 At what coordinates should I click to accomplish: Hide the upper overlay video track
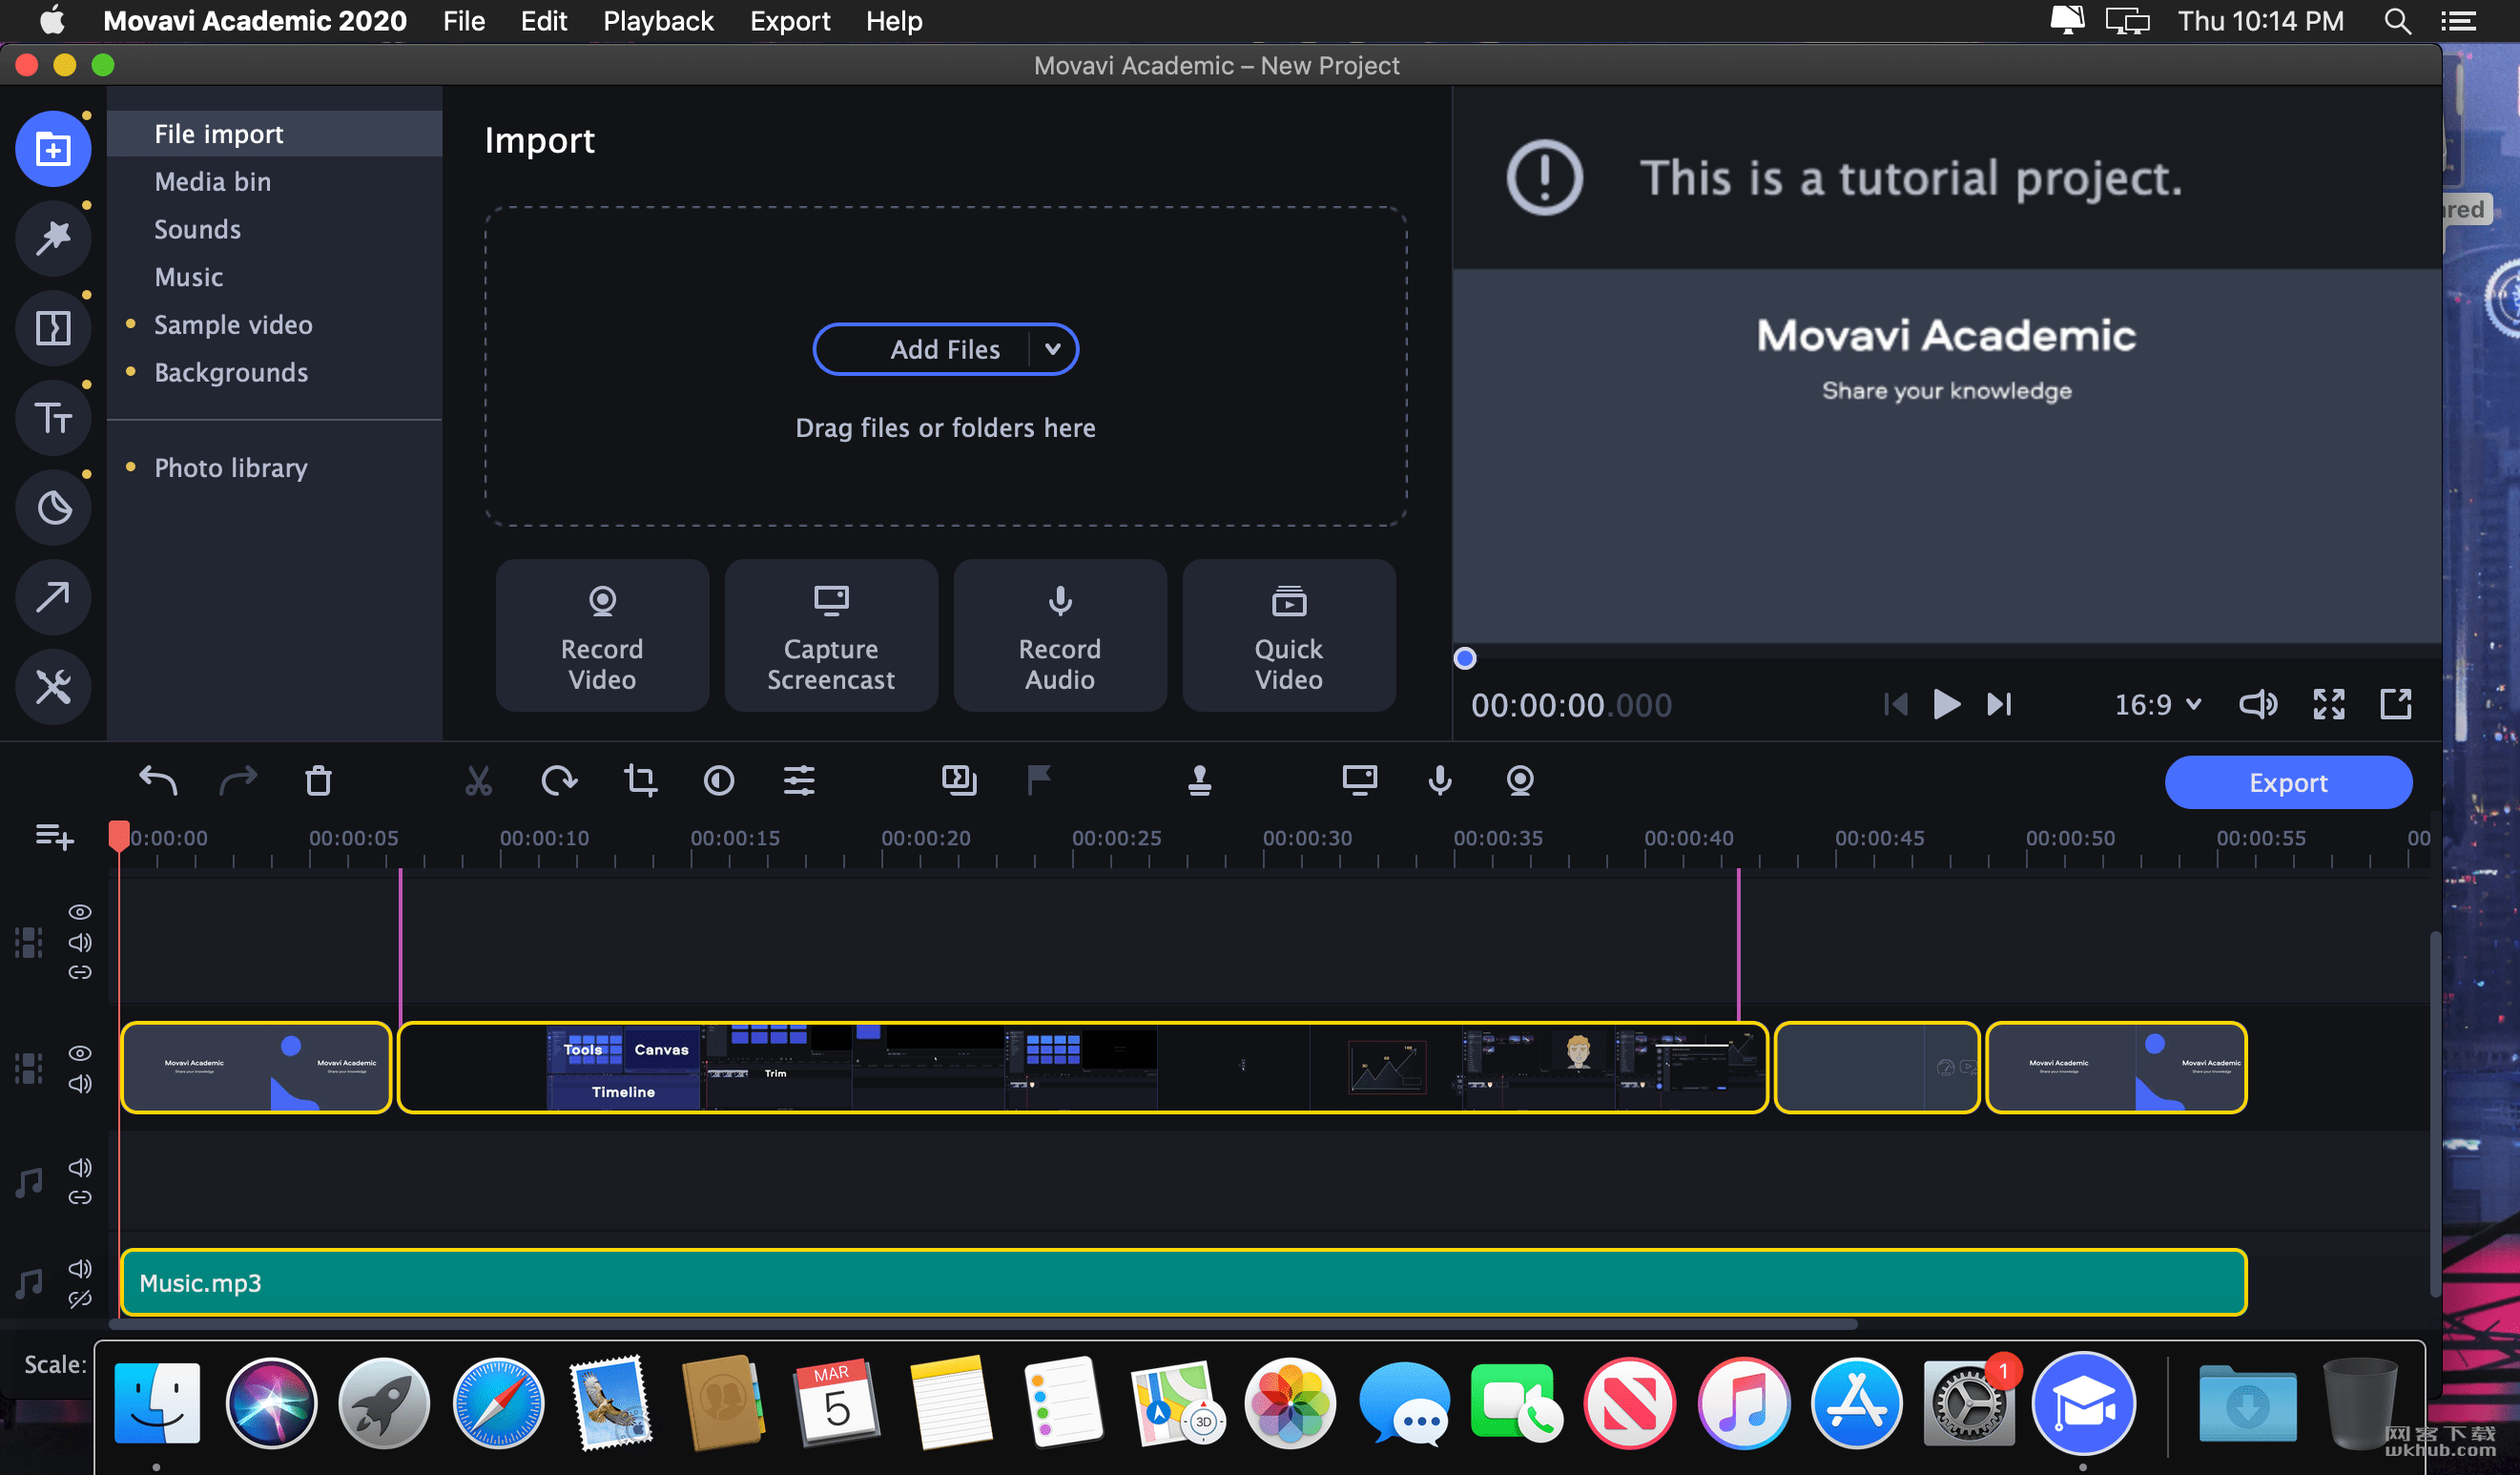pyautogui.click(x=80, y=912)
